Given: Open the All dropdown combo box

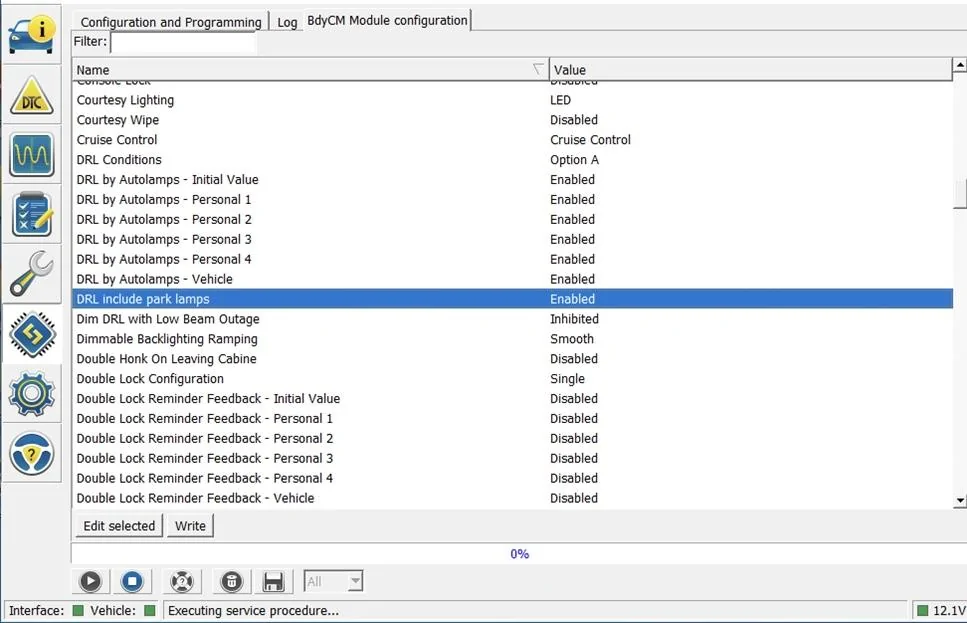Looking at the screenshot, I should (334, 581).
